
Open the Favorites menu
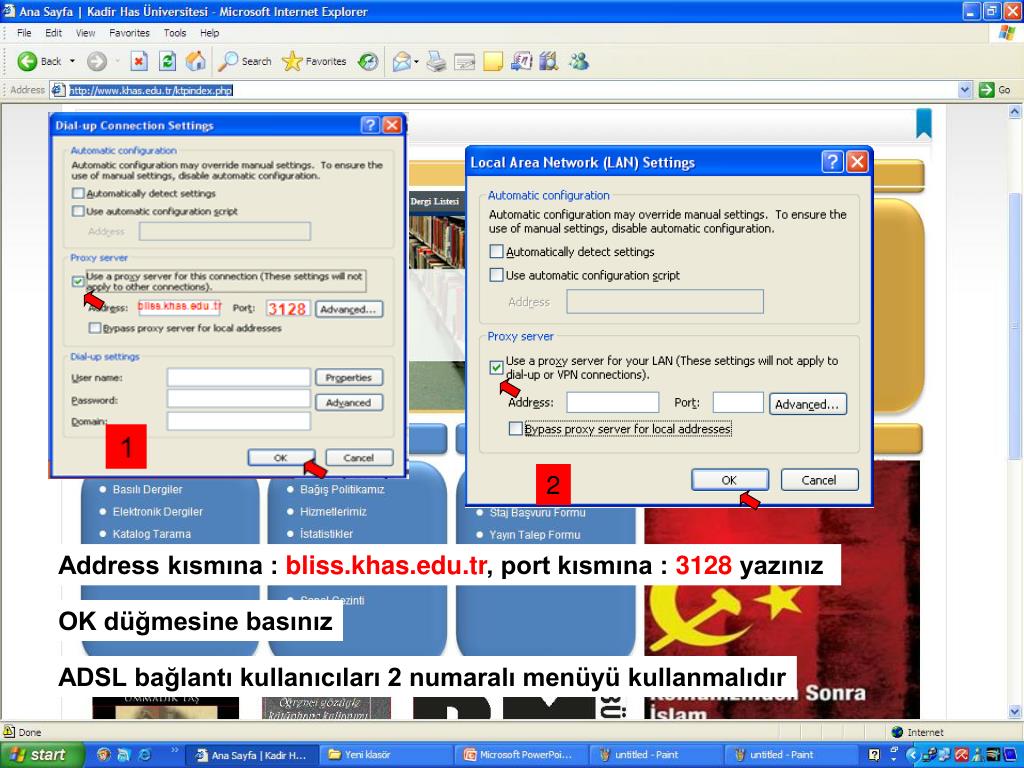tap(129, 33)
